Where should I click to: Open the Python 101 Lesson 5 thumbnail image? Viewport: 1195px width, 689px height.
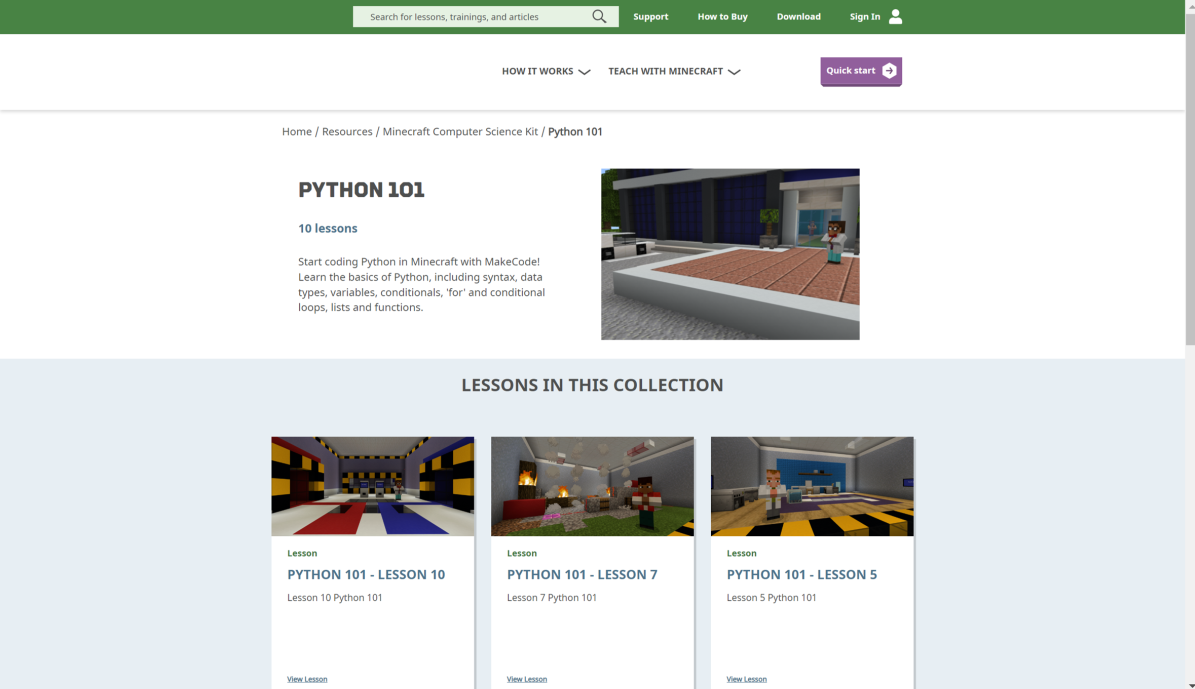coord(811,486)
